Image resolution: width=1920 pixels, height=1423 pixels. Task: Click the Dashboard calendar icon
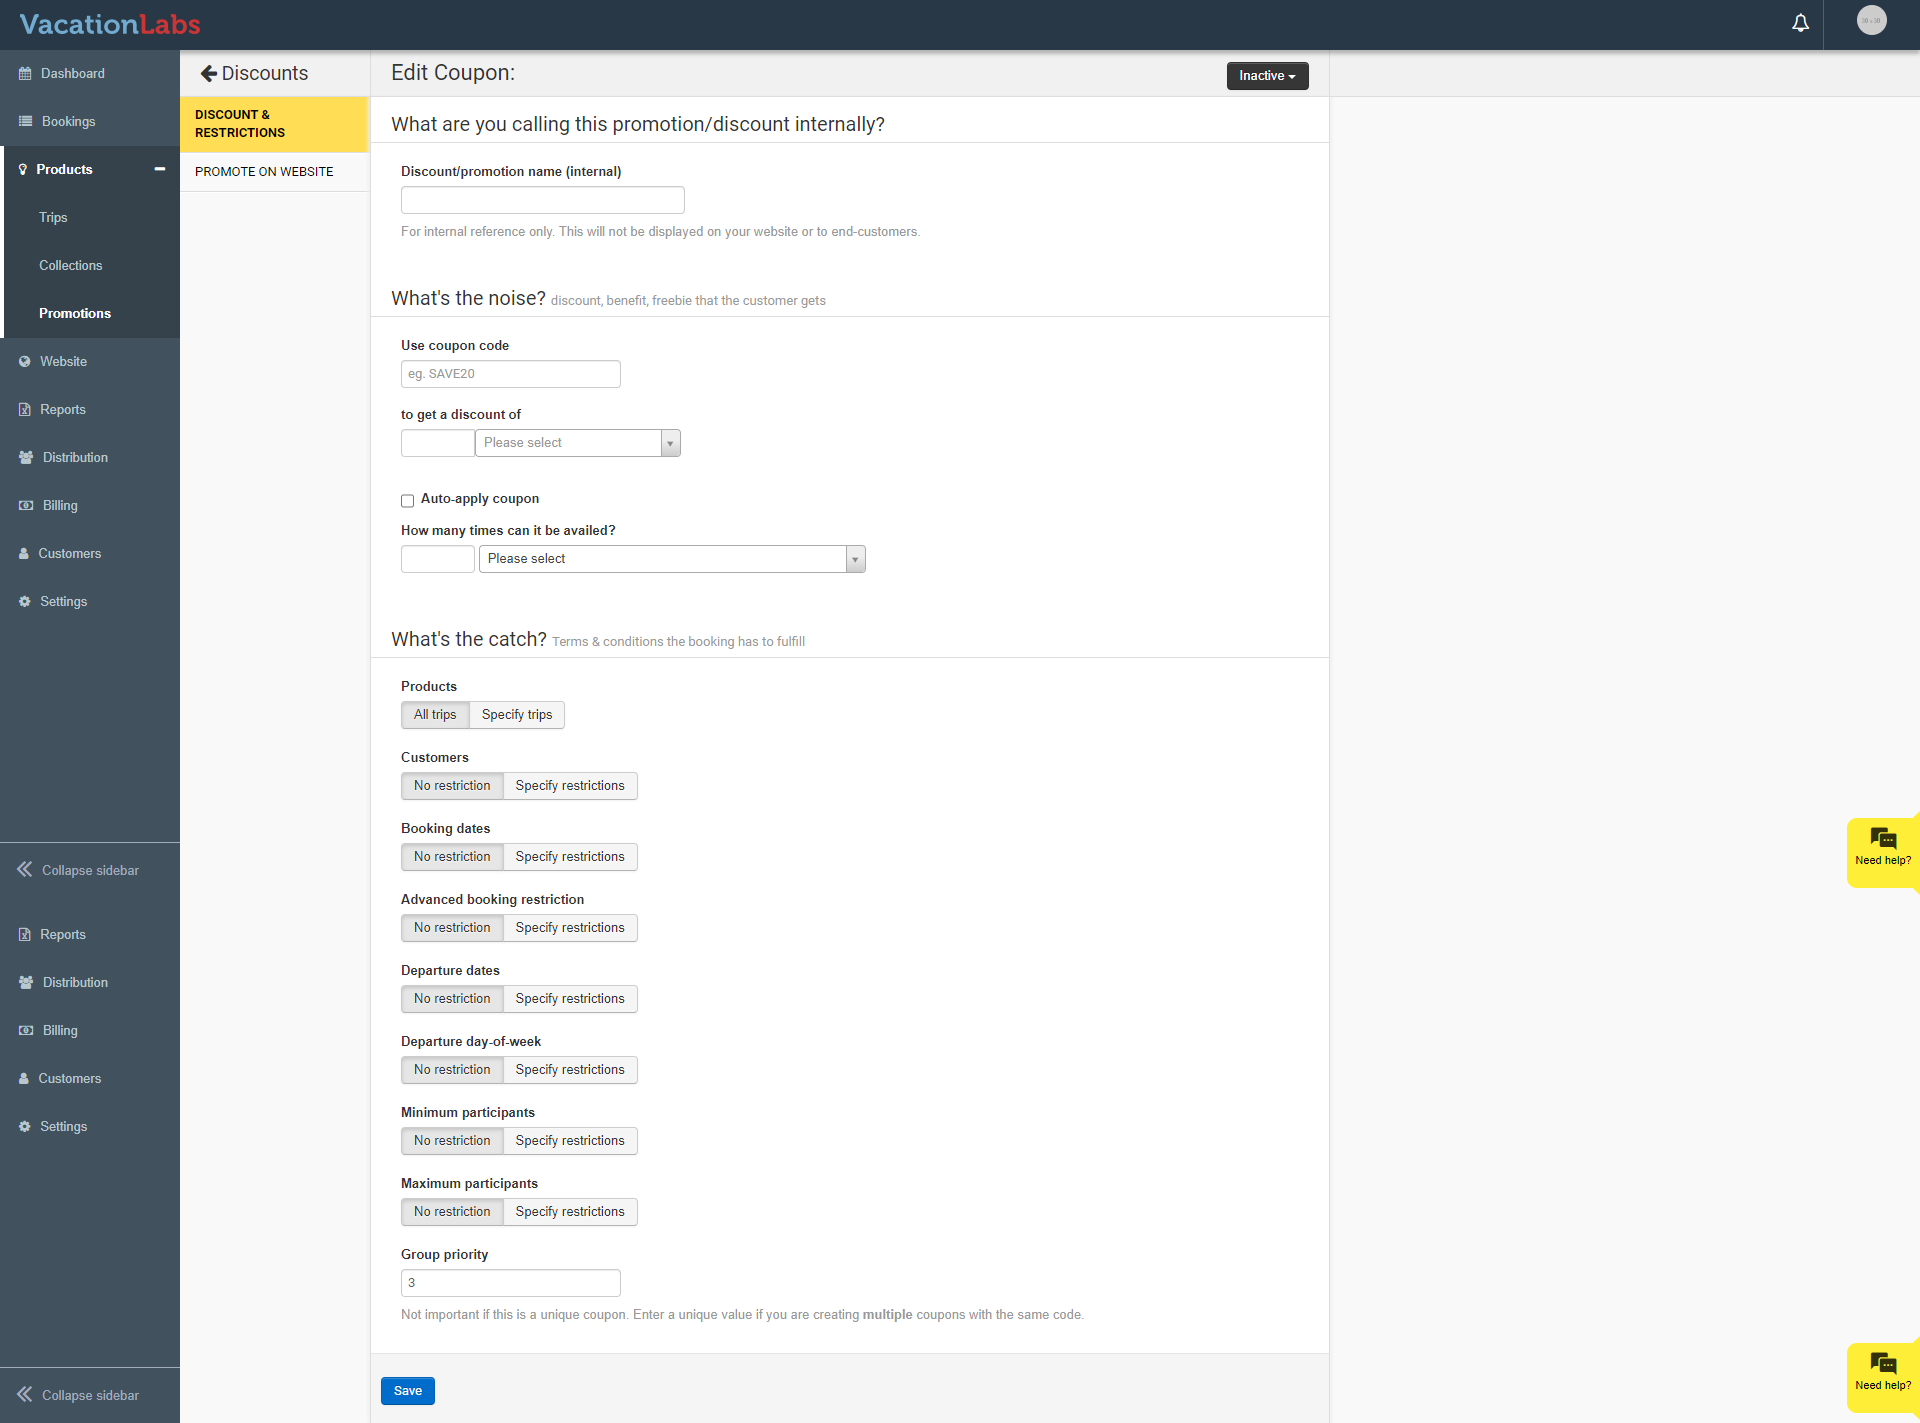(25, 74)
